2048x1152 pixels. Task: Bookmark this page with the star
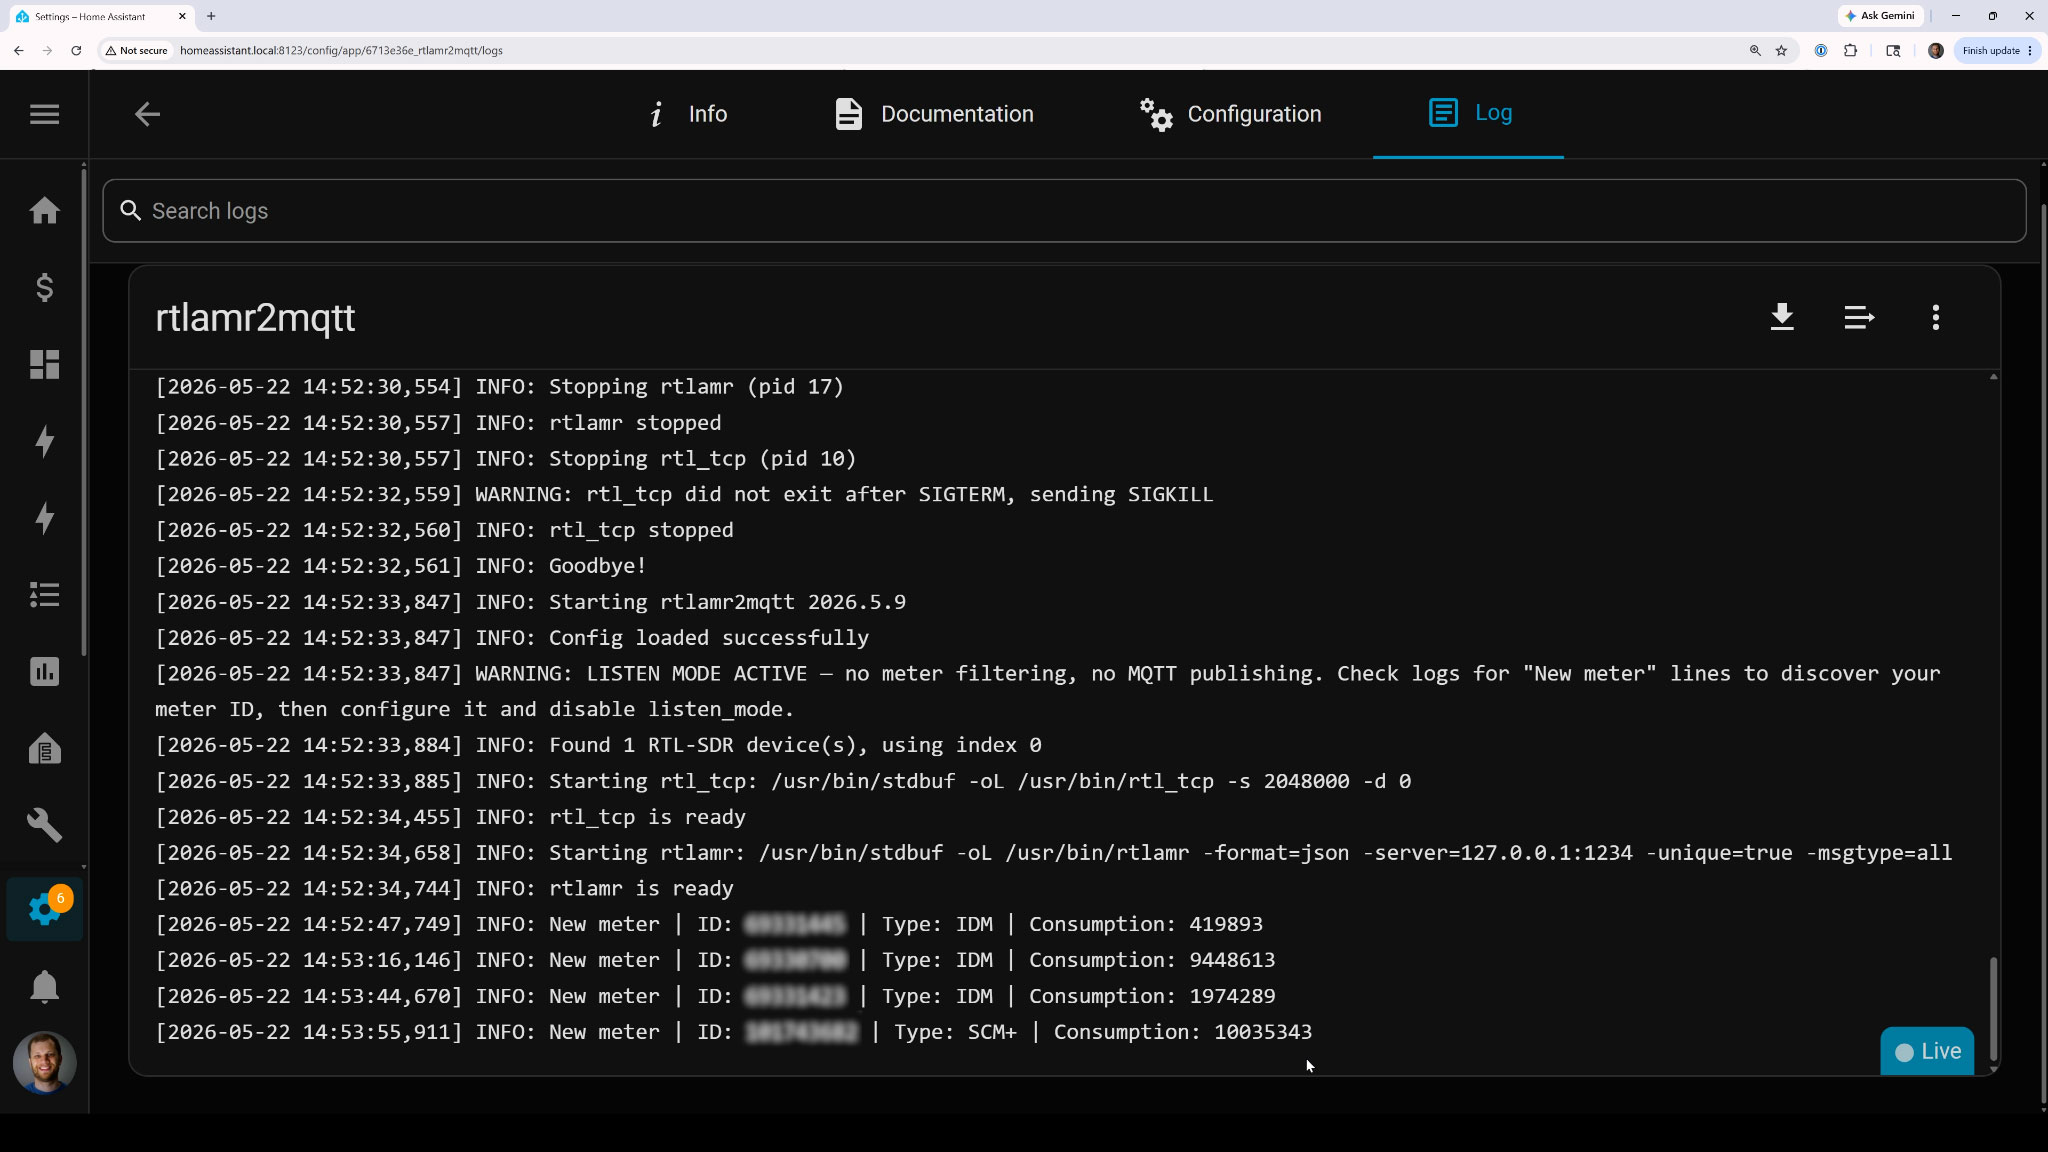pyautogui.click(x=1781, y=50)
